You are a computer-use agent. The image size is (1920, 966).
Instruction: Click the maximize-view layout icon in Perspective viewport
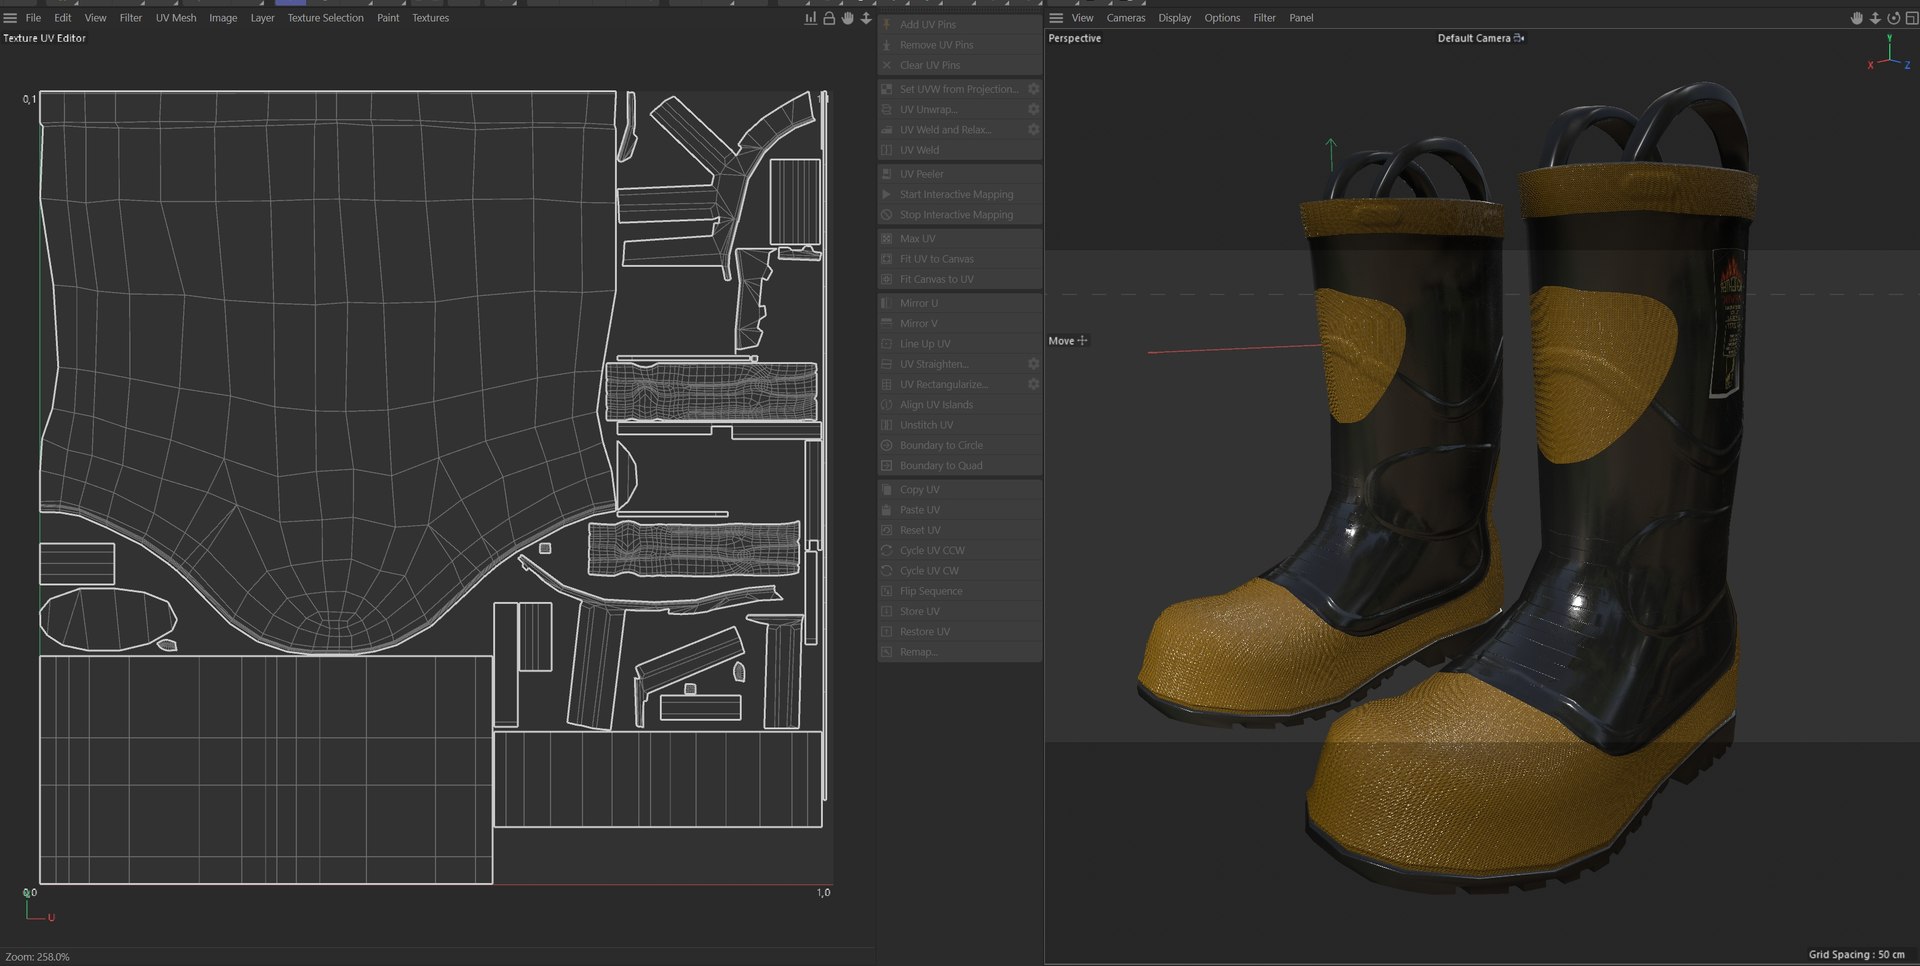1910,18
